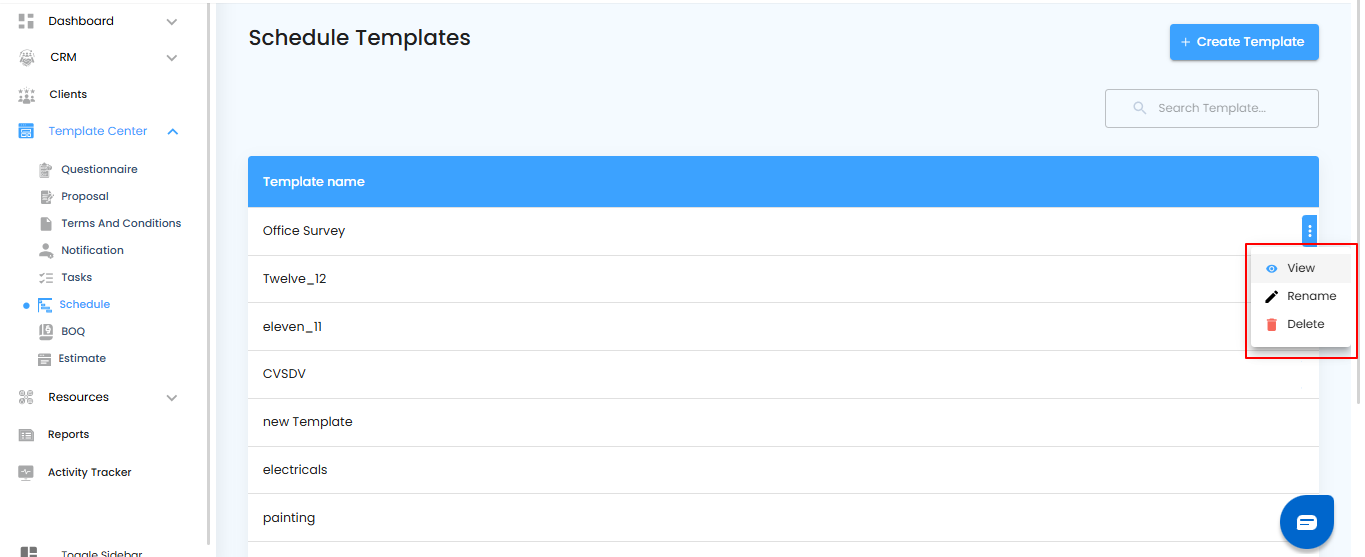Click the Questionnaire icon in sidebar
Screen dimensions: 1365x557
click(45, 170)
